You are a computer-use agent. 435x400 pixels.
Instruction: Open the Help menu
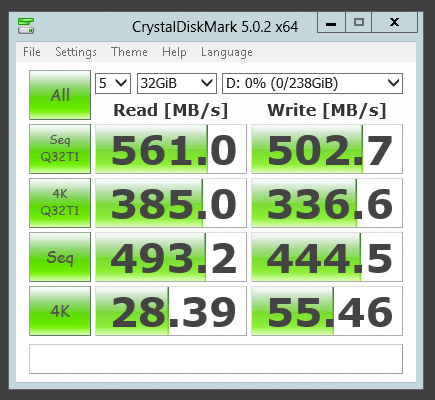[x=174, y=52]
